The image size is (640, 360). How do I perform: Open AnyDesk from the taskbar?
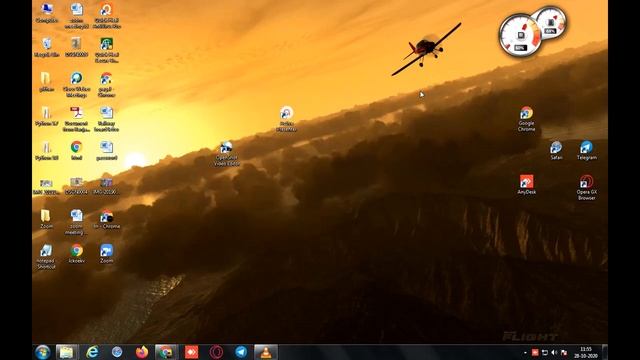pyautogui.click(x=191, y=352)
